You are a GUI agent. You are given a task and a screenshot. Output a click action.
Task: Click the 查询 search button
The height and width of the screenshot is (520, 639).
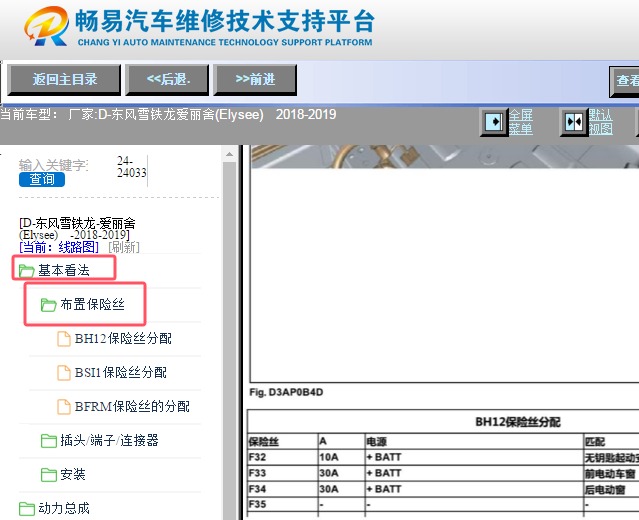[42, 179]
